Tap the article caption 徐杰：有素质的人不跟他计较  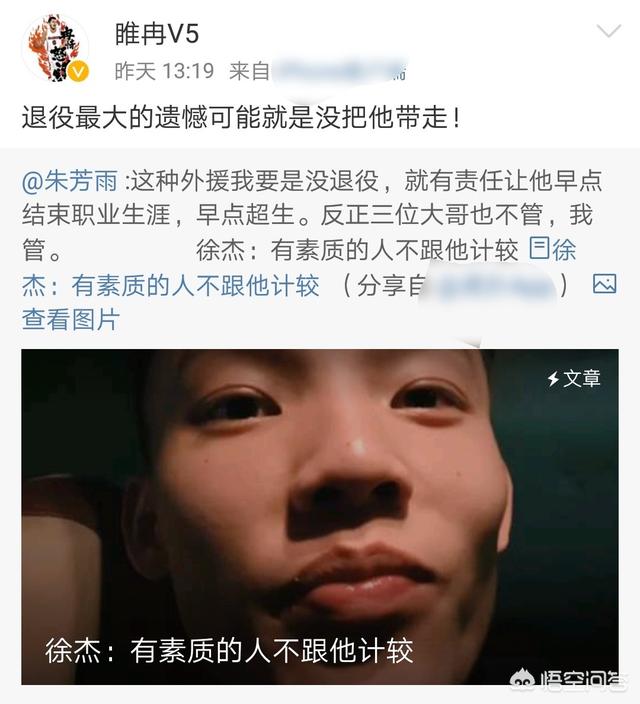pyautogui.click(x=229, y=650)
